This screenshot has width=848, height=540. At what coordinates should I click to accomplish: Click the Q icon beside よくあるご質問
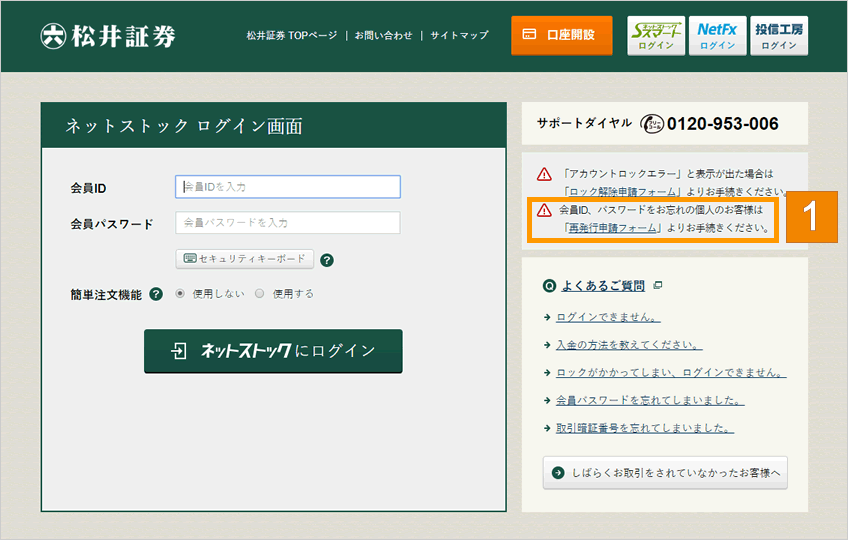549,286
